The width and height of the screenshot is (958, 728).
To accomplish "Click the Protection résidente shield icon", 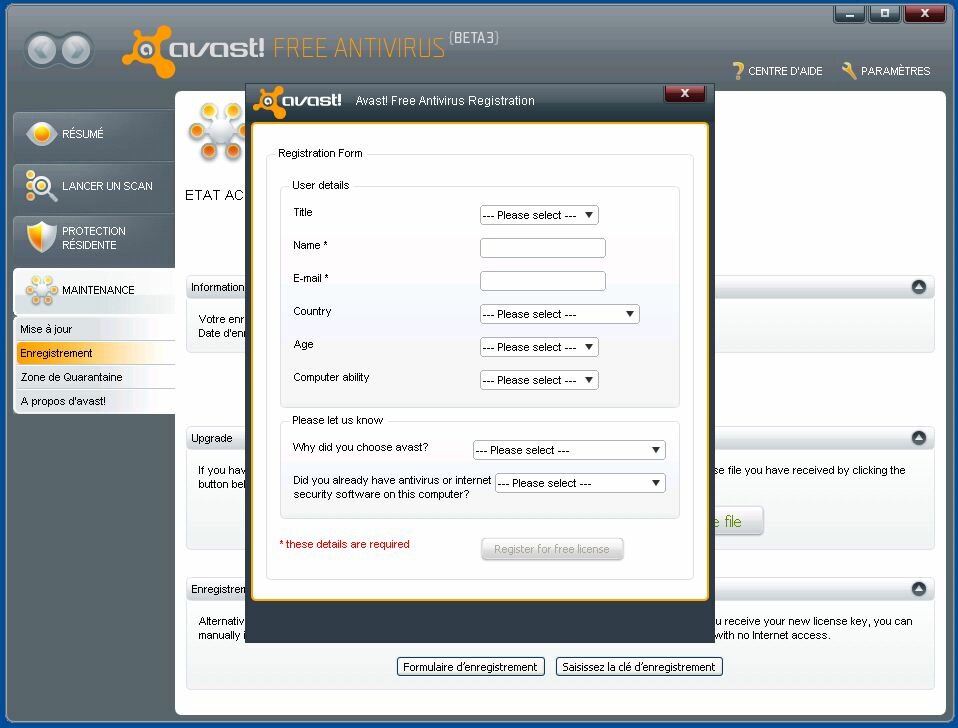I will [42, 237].
